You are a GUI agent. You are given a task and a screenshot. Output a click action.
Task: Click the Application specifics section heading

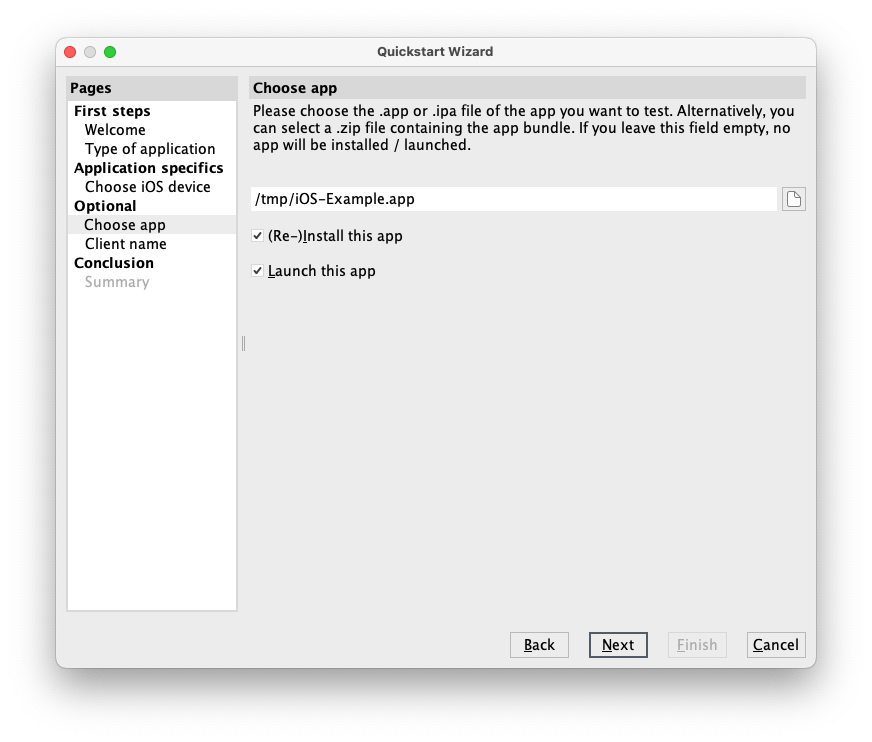[x=148, y=168]
